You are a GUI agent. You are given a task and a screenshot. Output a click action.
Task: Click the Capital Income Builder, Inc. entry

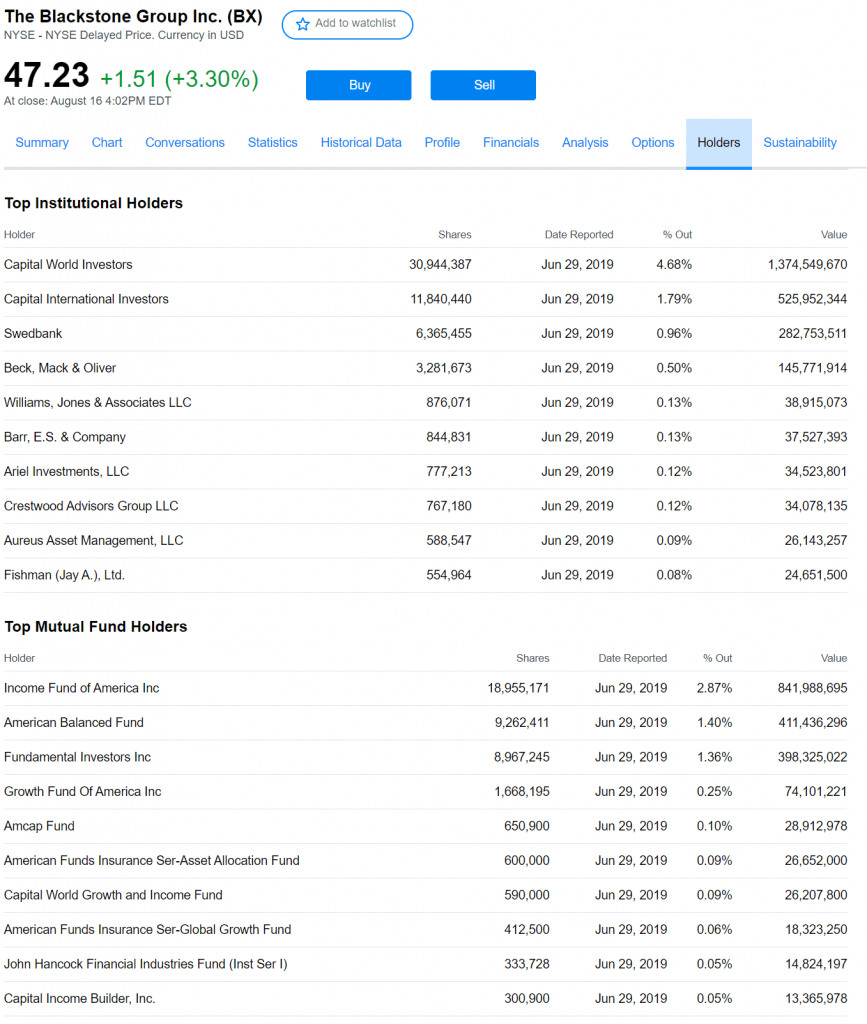coord(80,999)
